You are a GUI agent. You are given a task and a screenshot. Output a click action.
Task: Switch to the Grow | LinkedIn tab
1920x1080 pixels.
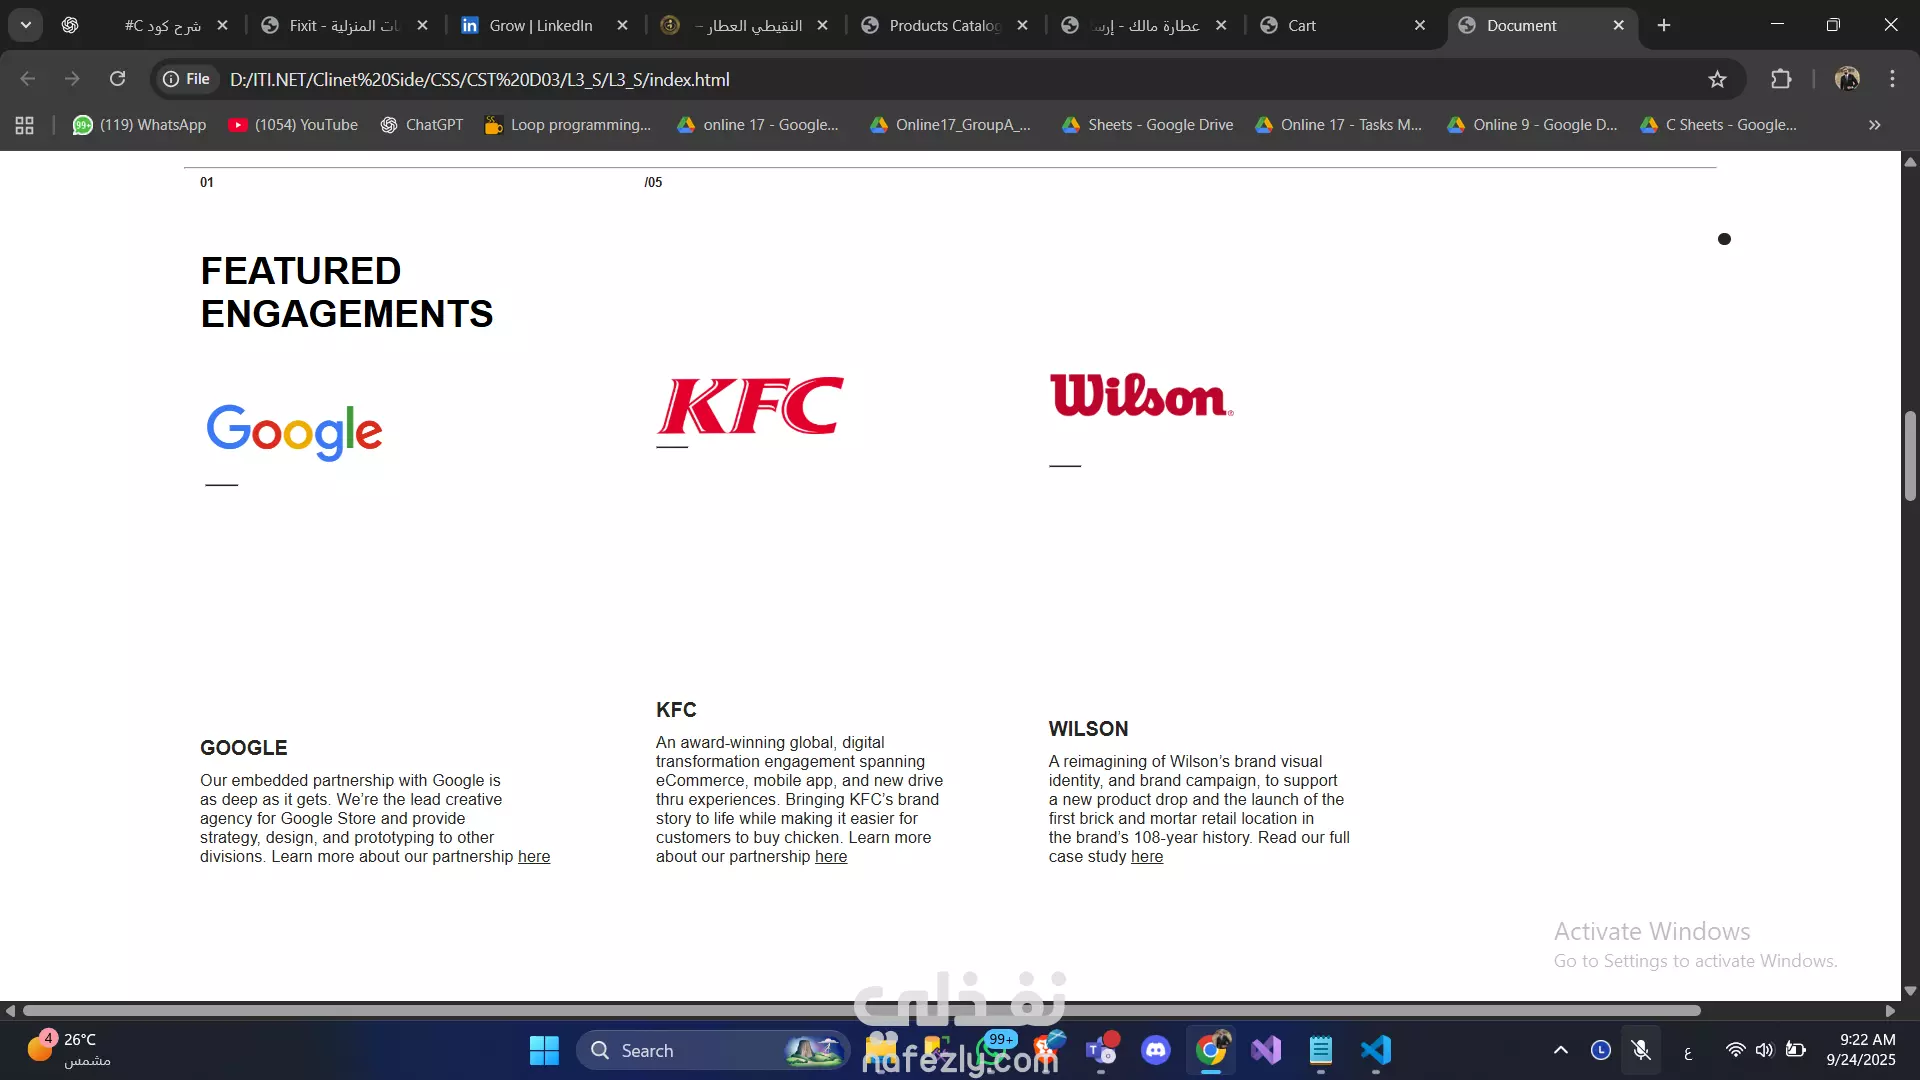point(540,25)
